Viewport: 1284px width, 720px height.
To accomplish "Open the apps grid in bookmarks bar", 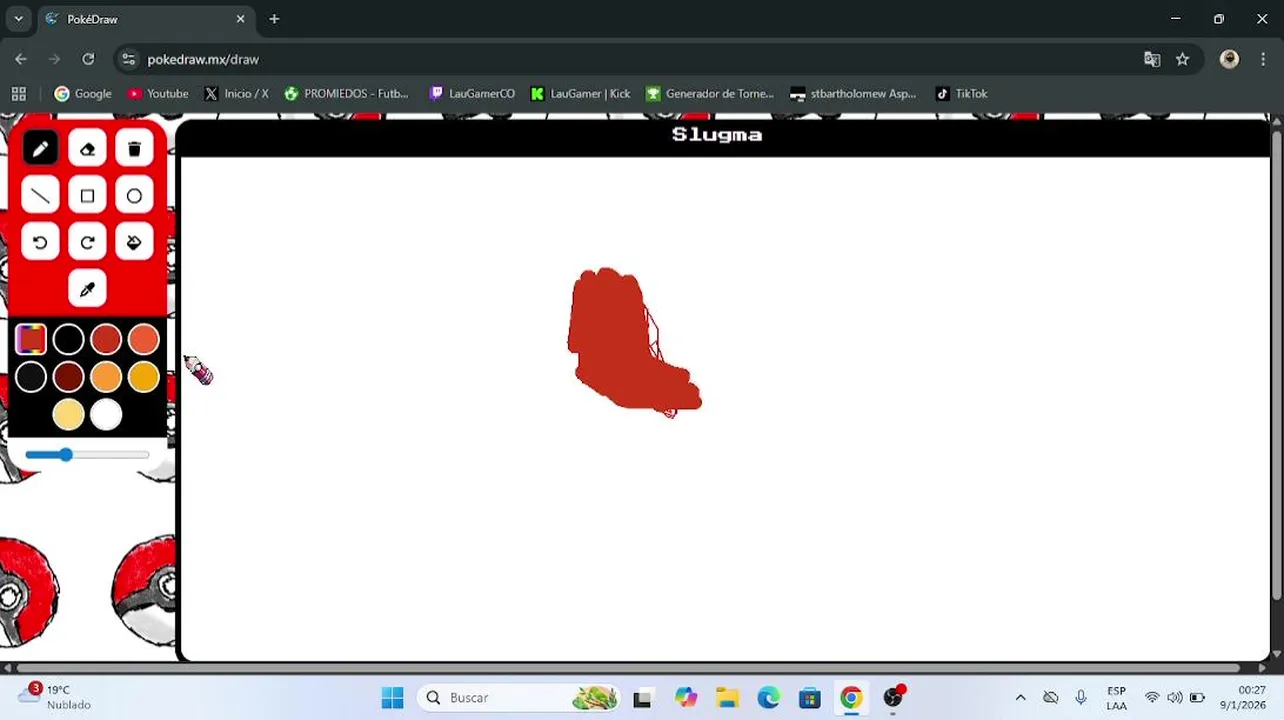I will [x=18, y=94].
